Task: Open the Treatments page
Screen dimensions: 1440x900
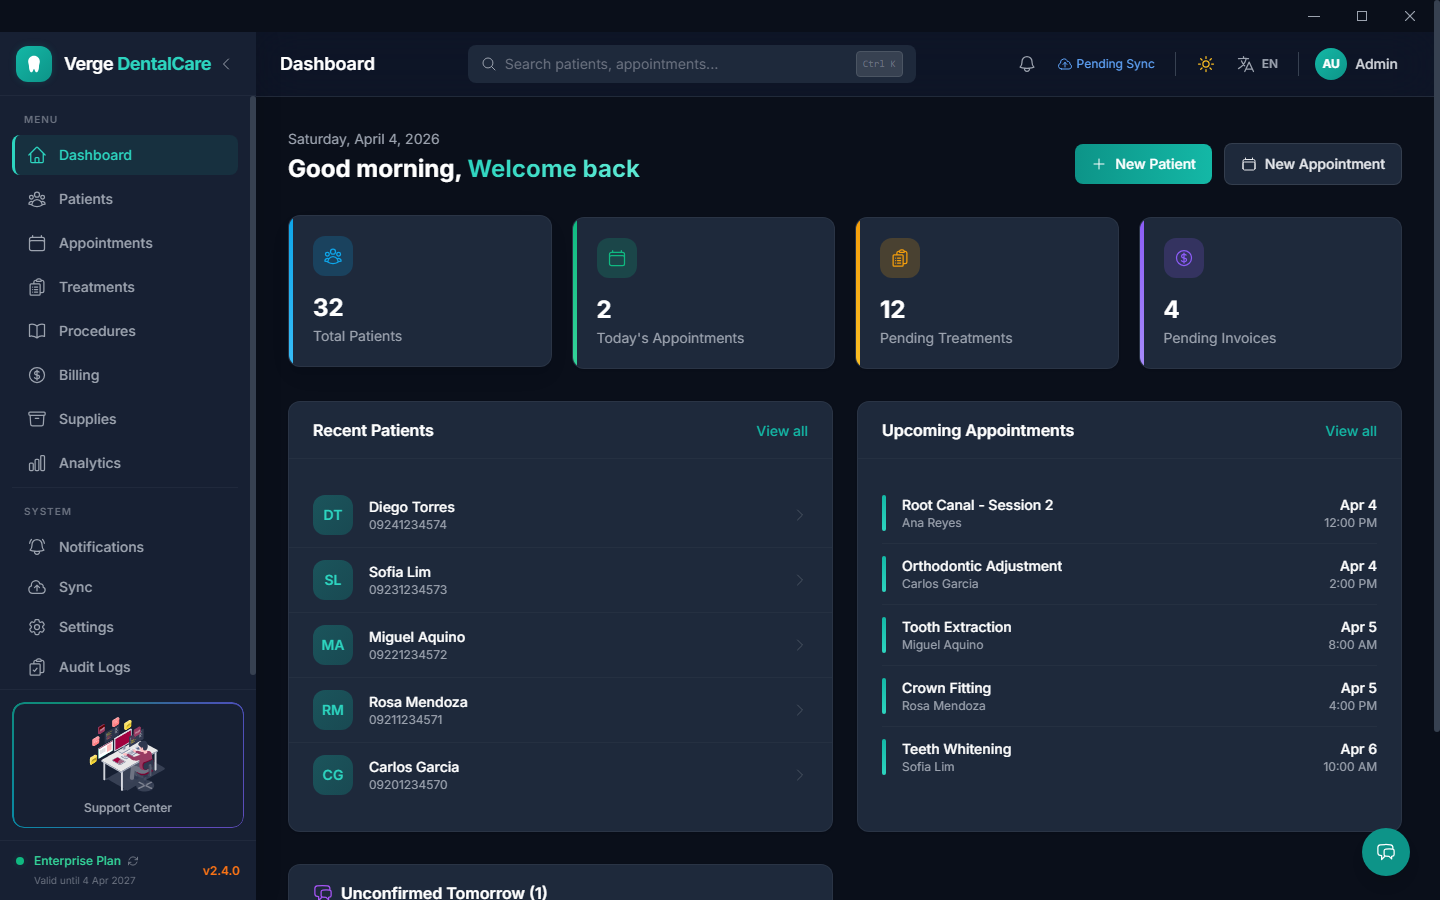Action: [x=125, y=287]
